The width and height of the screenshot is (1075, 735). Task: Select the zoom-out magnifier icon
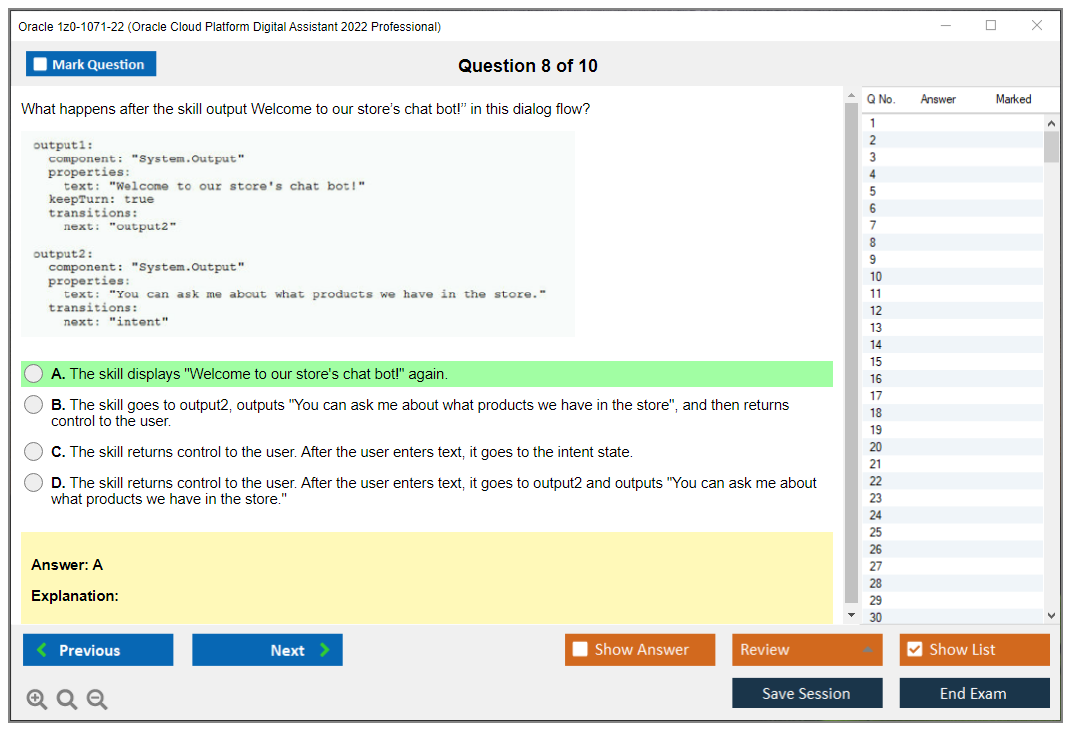click(97, 699)
